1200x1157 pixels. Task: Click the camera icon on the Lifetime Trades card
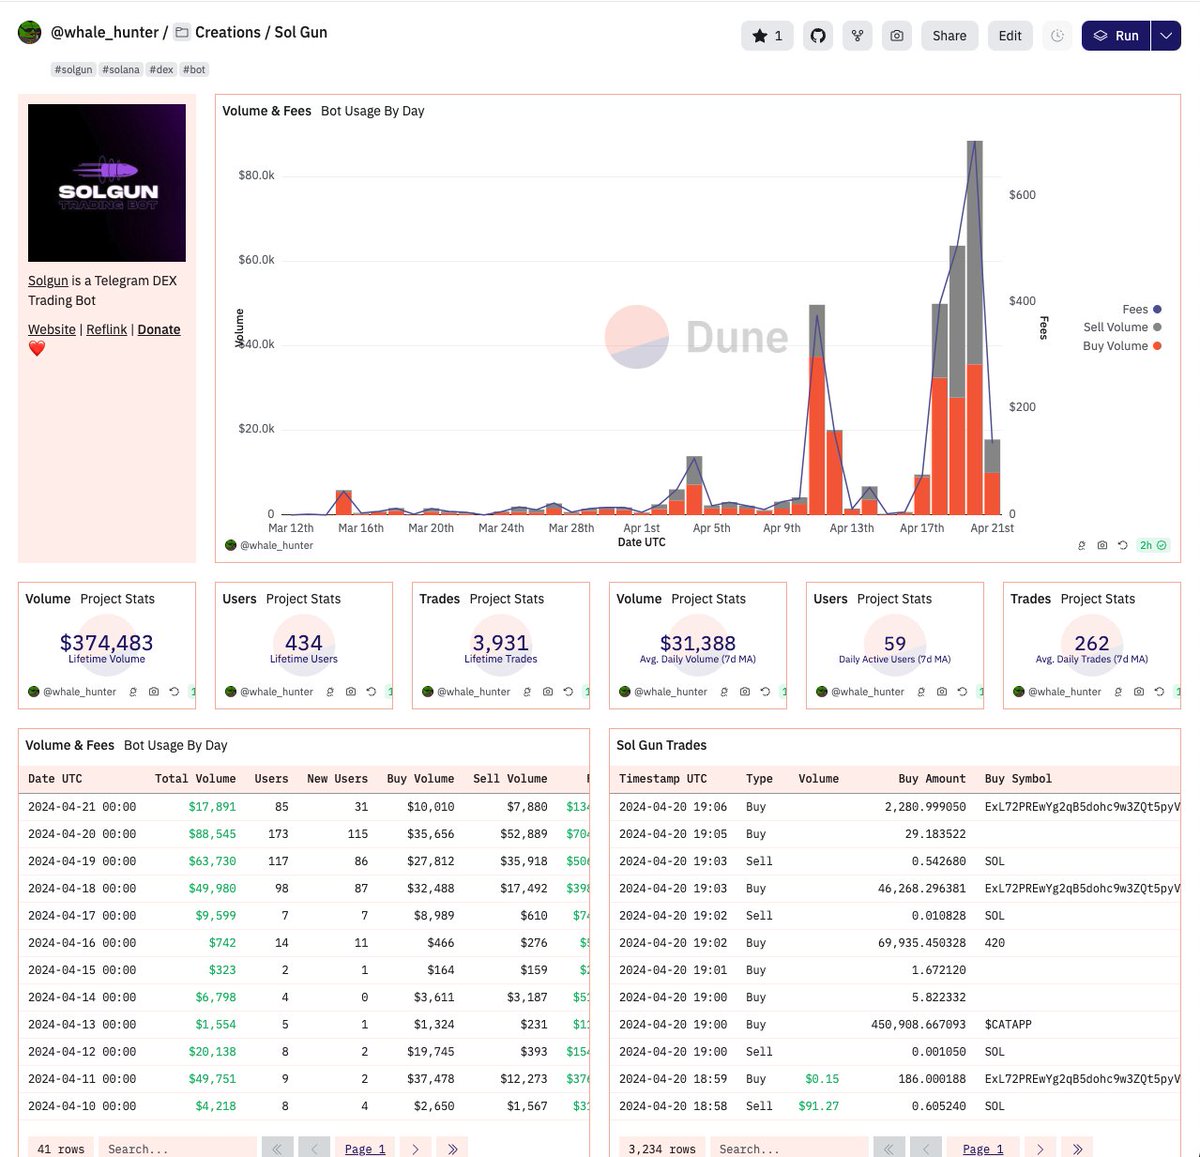coord(548,691)
